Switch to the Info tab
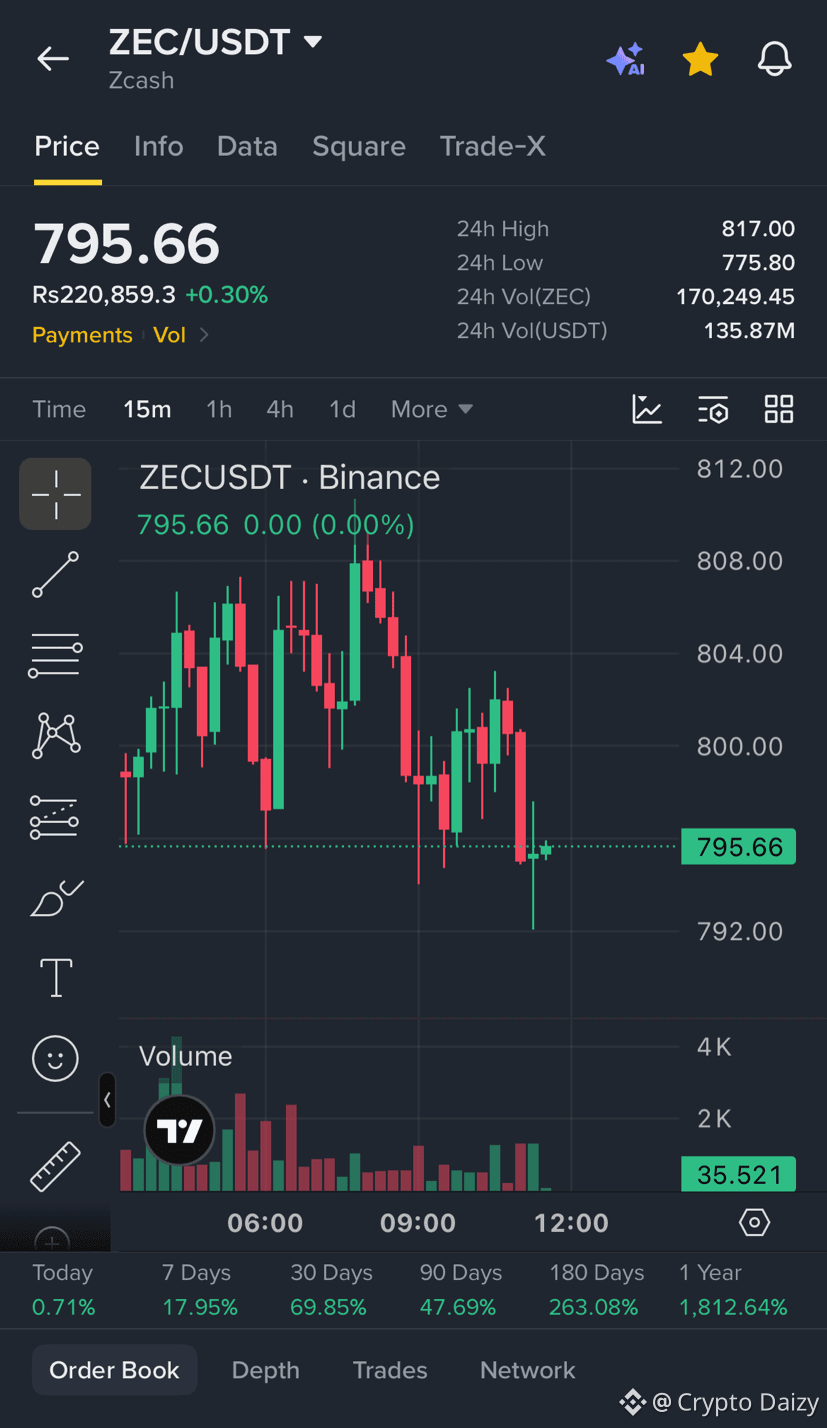827x1428 pixels. pyautogui.click(x=159, y=147)
